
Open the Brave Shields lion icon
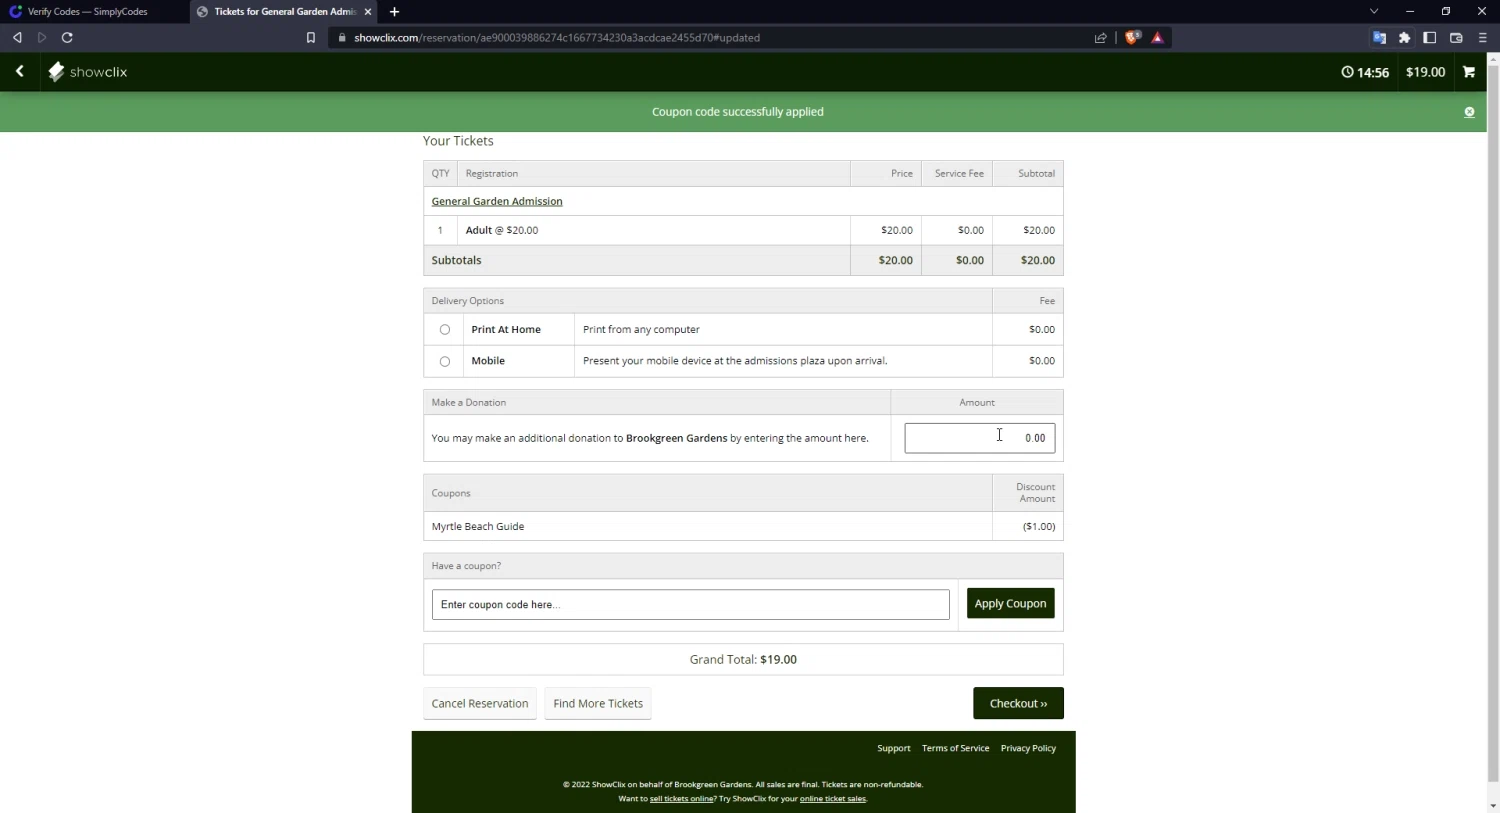pos(1132,38)
